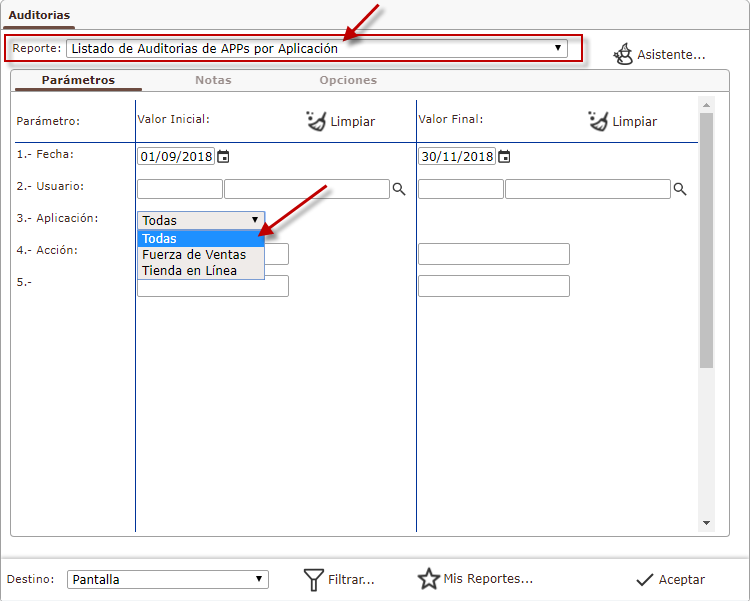
Task: Switch to the Parámetros tab
Action: [78, 80]
